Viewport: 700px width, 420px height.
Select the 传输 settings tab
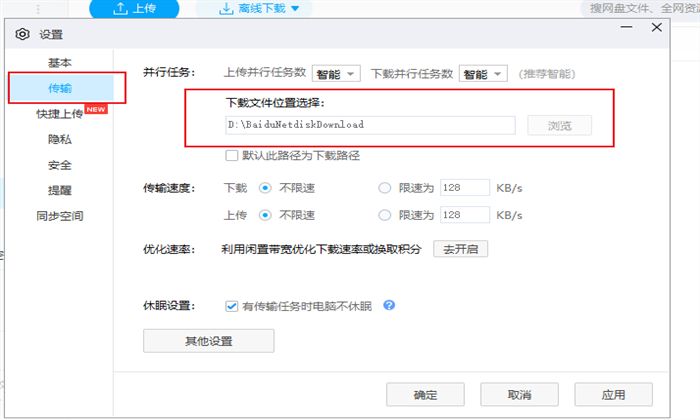pos(62,88)
